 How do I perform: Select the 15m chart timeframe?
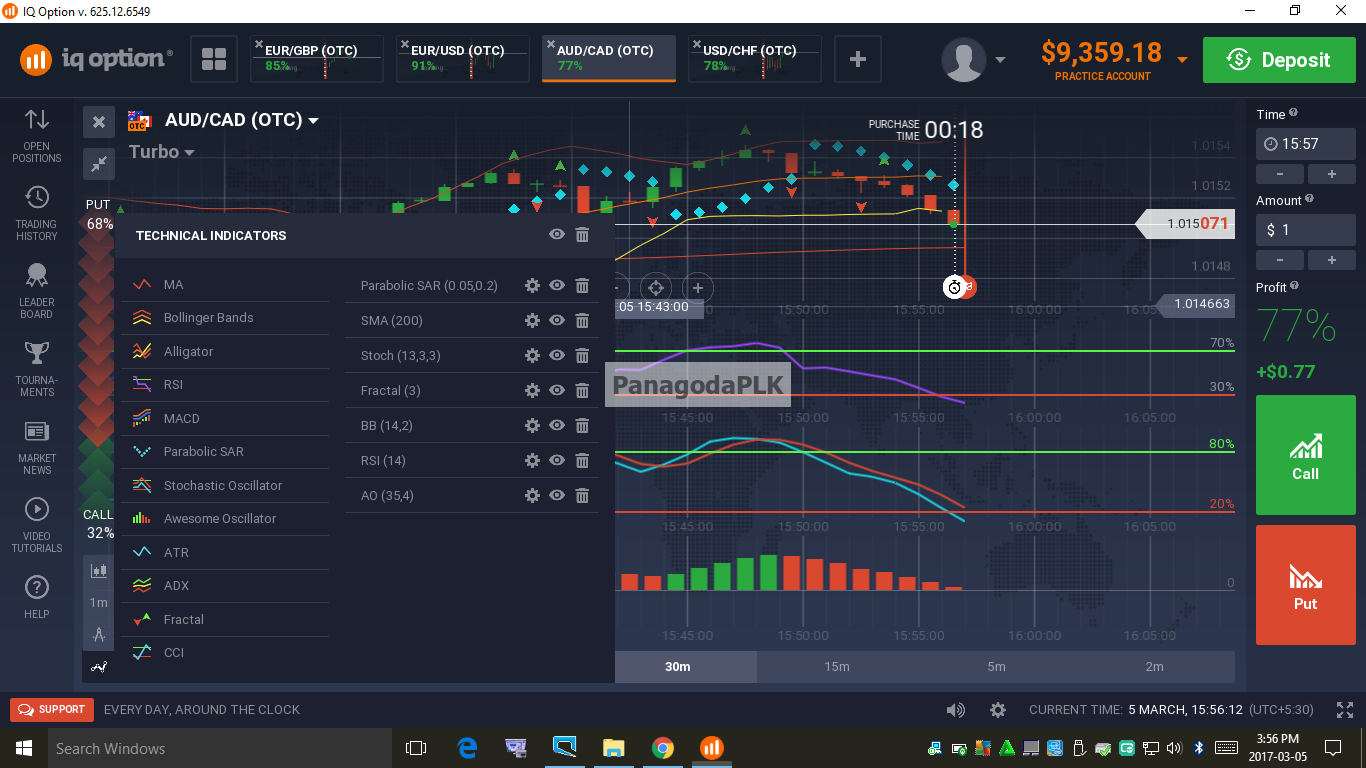(837, 667)
